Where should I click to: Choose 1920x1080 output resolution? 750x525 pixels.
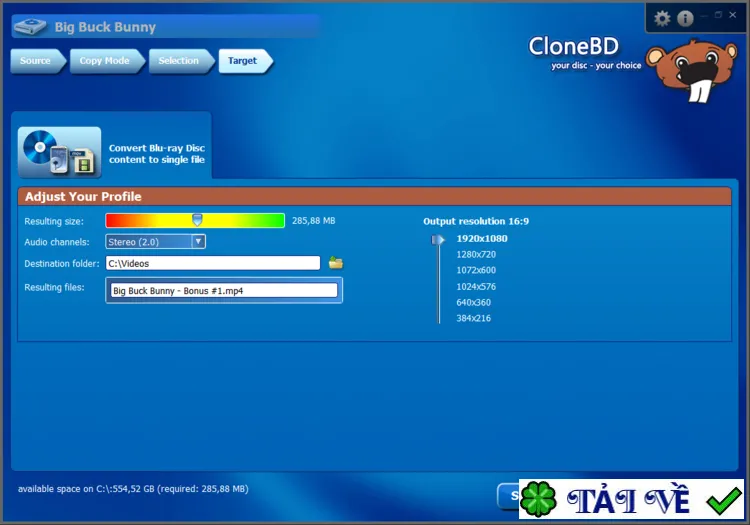(x=482, y=239)
